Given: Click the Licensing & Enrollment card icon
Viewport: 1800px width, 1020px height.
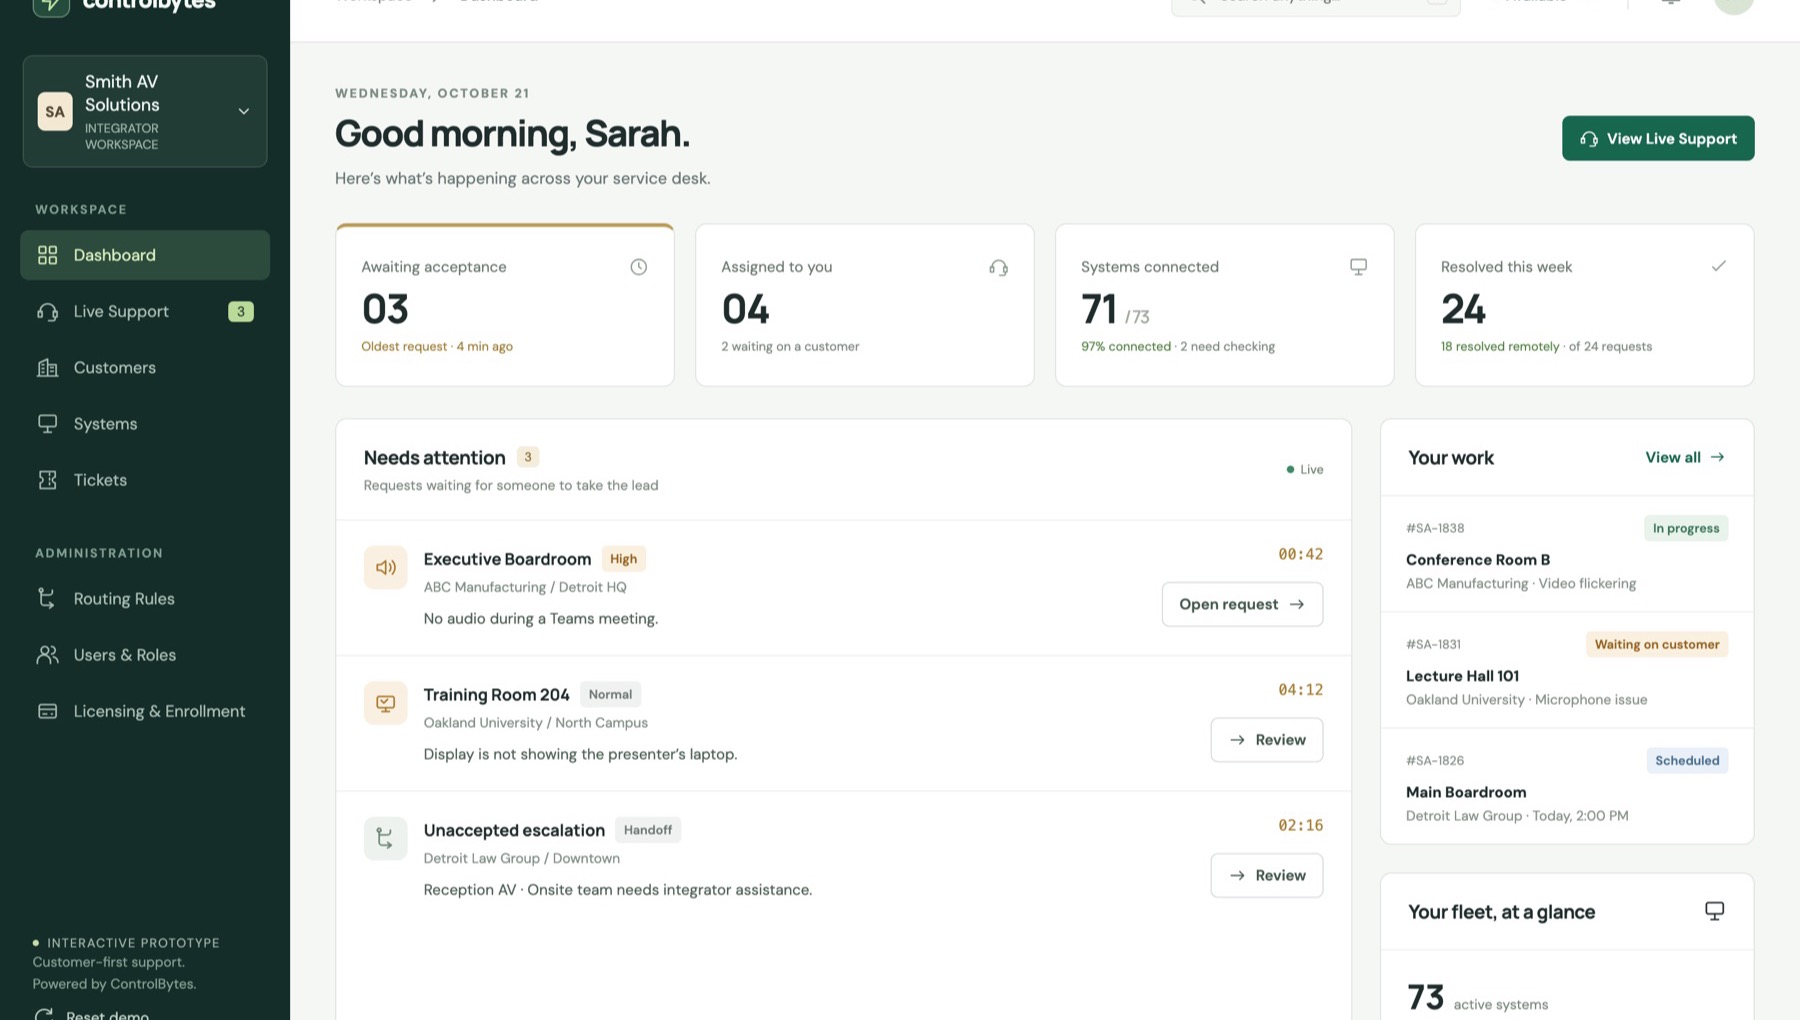Looking at the screenshot, I should [47, 711].
